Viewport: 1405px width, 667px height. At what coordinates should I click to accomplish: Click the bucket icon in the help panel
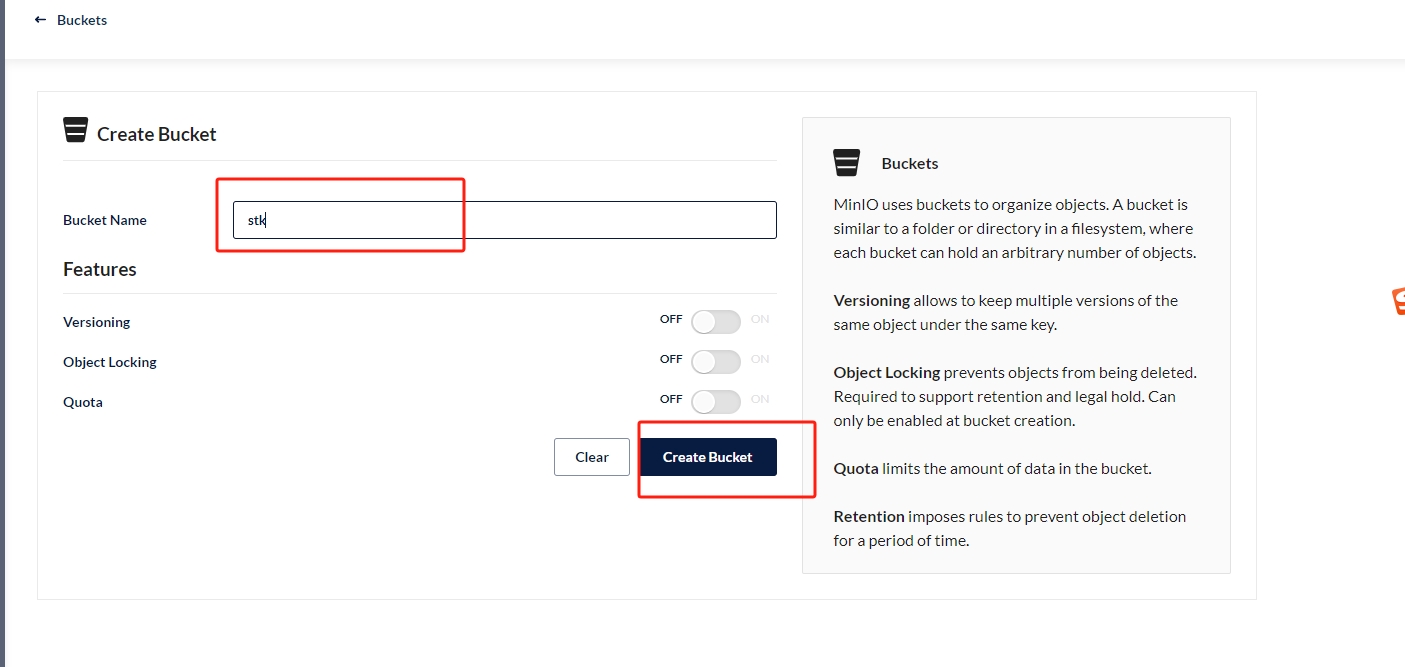(846, 163)
